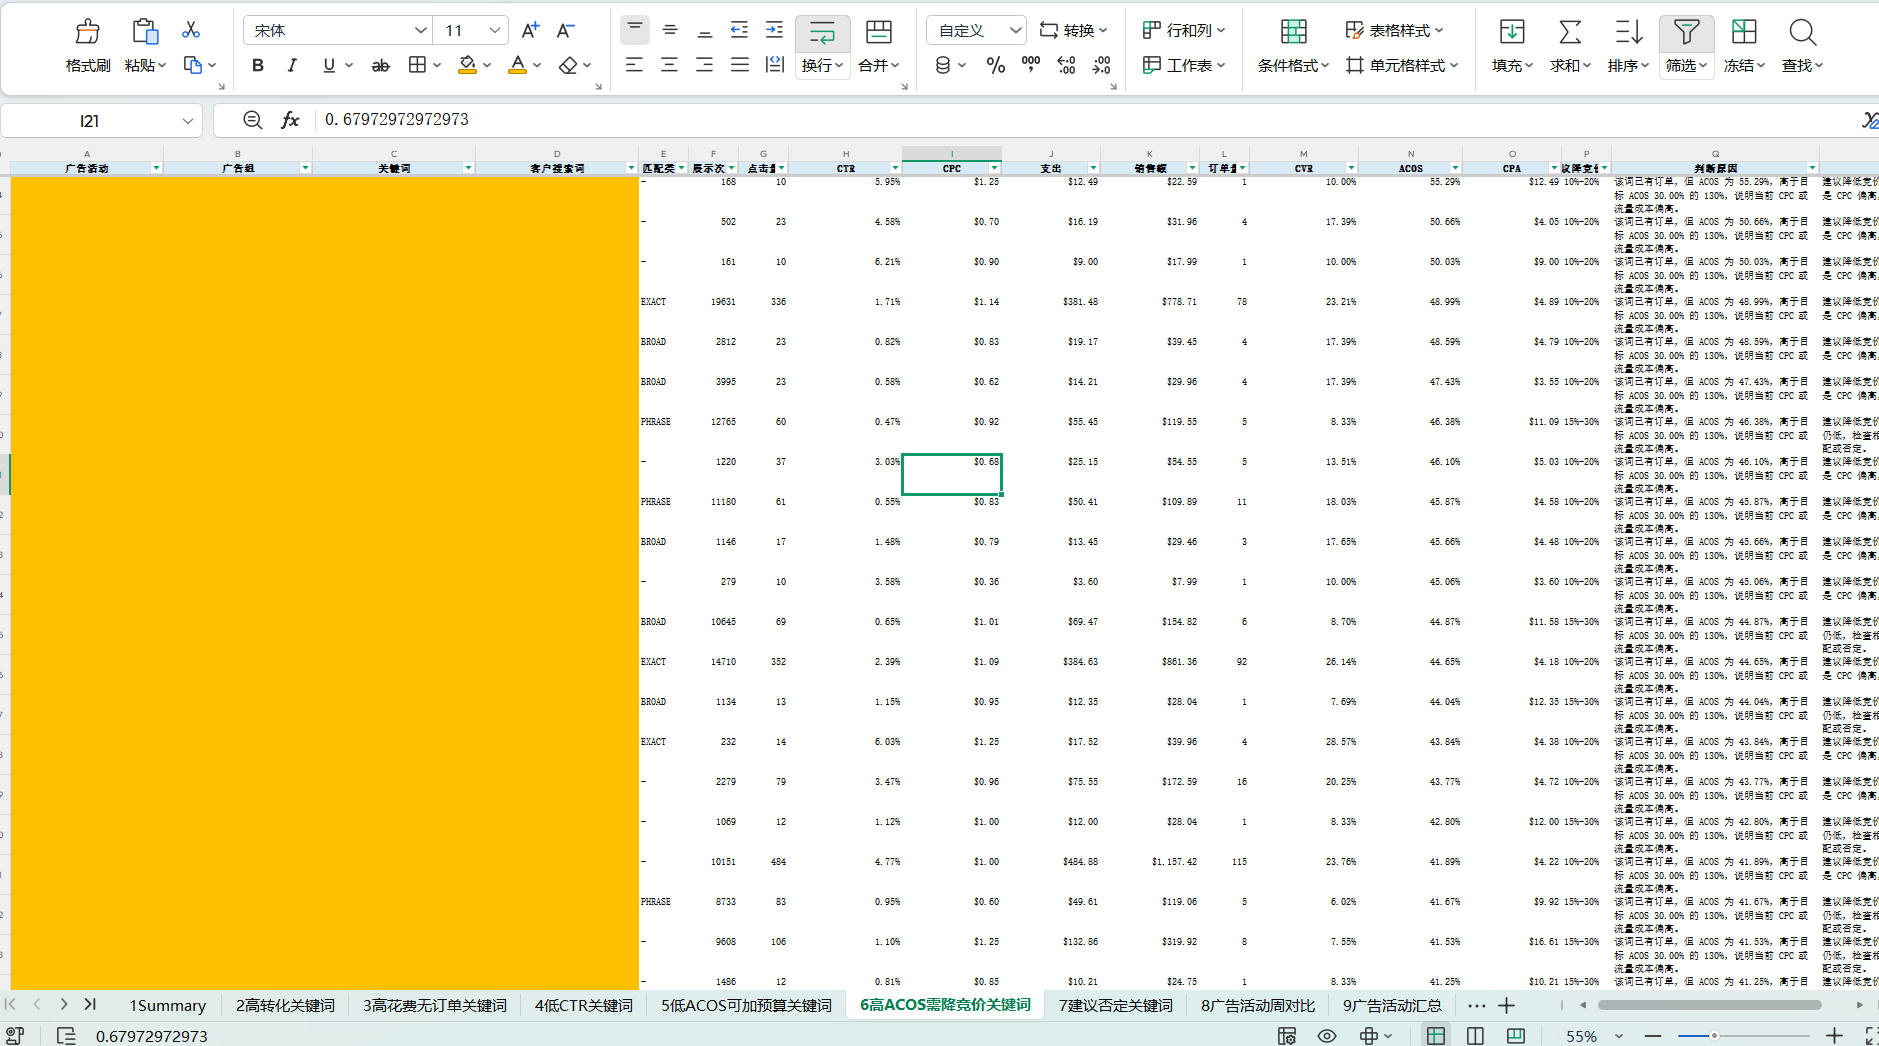Click the cell borders icon
Screen dimensions: 1879x1046
click(418, 65)
